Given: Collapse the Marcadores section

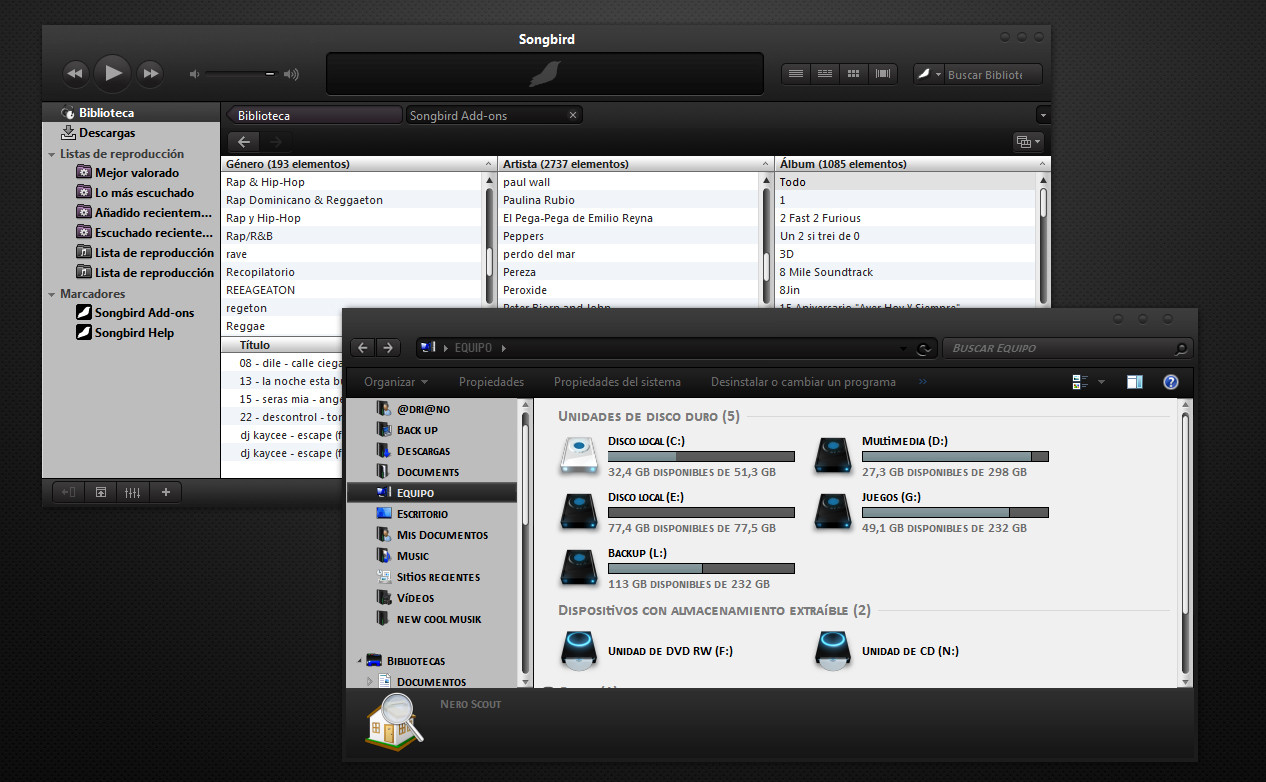Looking at the screenshot, I should point(52,294).
